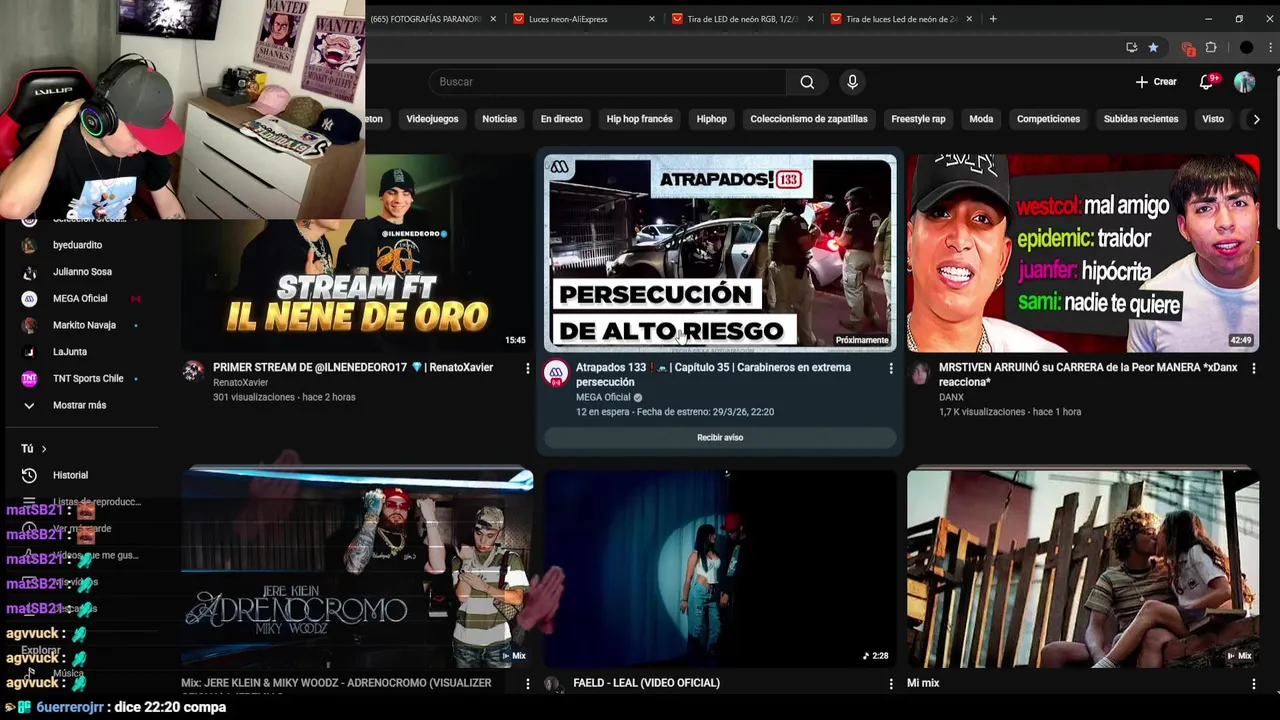The image size is (1280, 720).
Task: Select the Visto filter chip
Action: (x=1213, y=119)
